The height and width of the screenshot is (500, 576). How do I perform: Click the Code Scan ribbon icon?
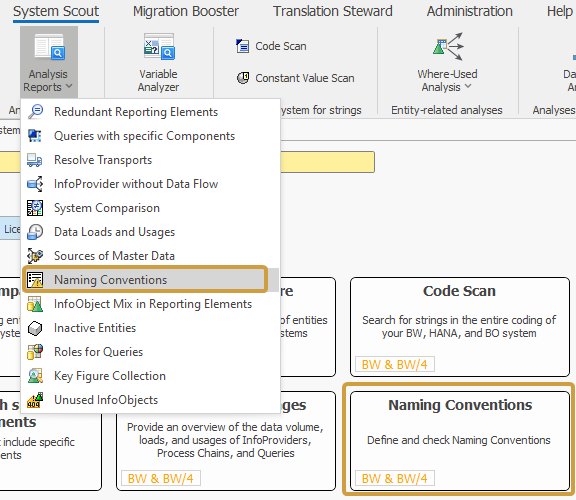point(242,46)
